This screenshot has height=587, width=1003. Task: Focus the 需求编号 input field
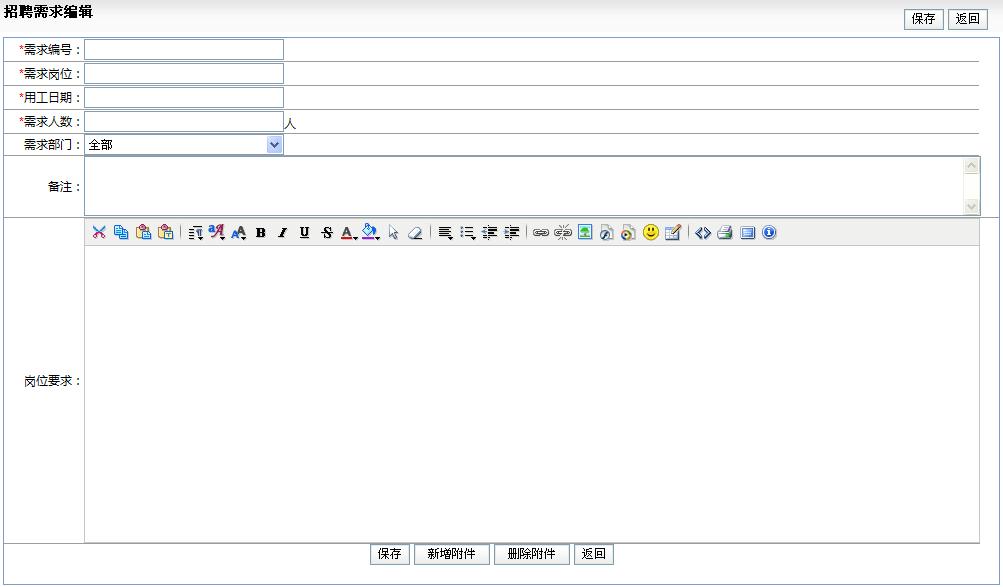(x=184, y=50)
